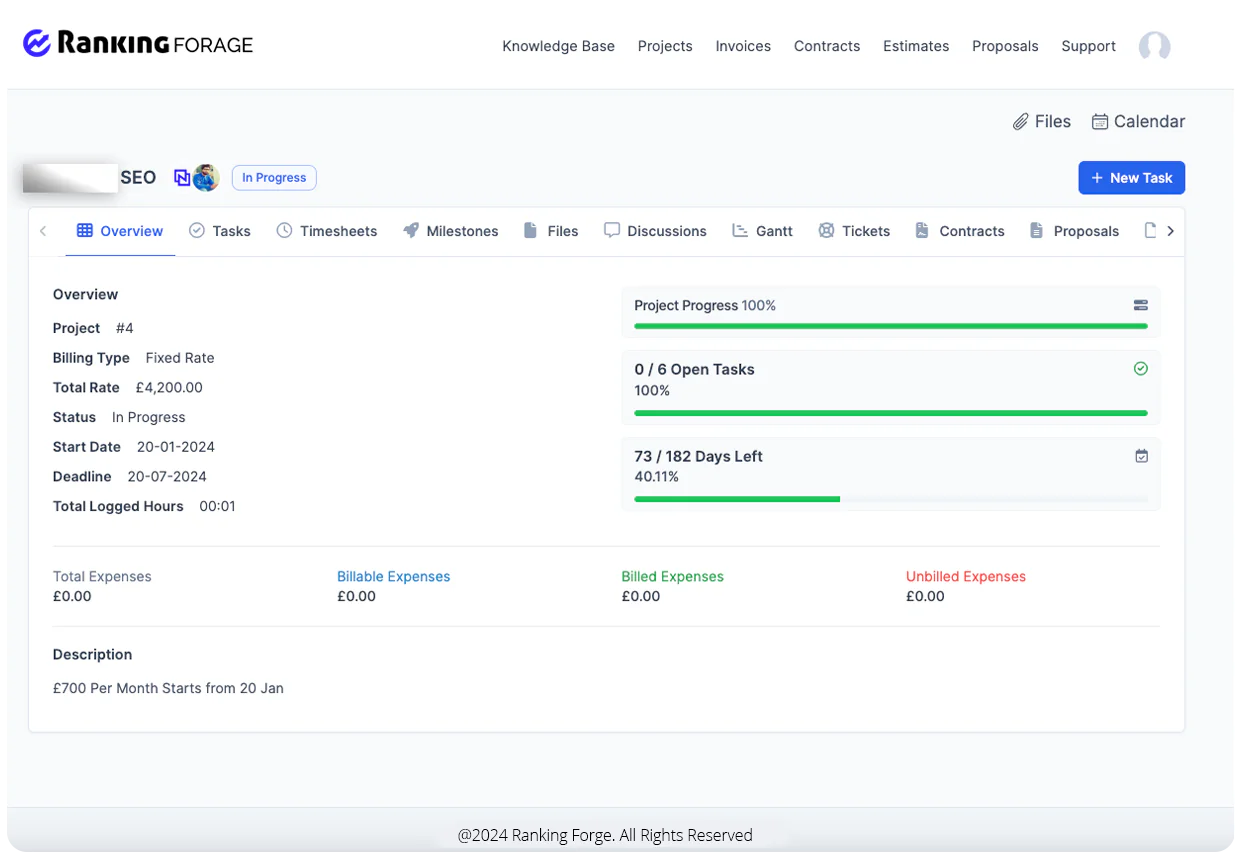Open project Files using the paperclip icon
The image size is (1242, 857).
pos(1021,121)
